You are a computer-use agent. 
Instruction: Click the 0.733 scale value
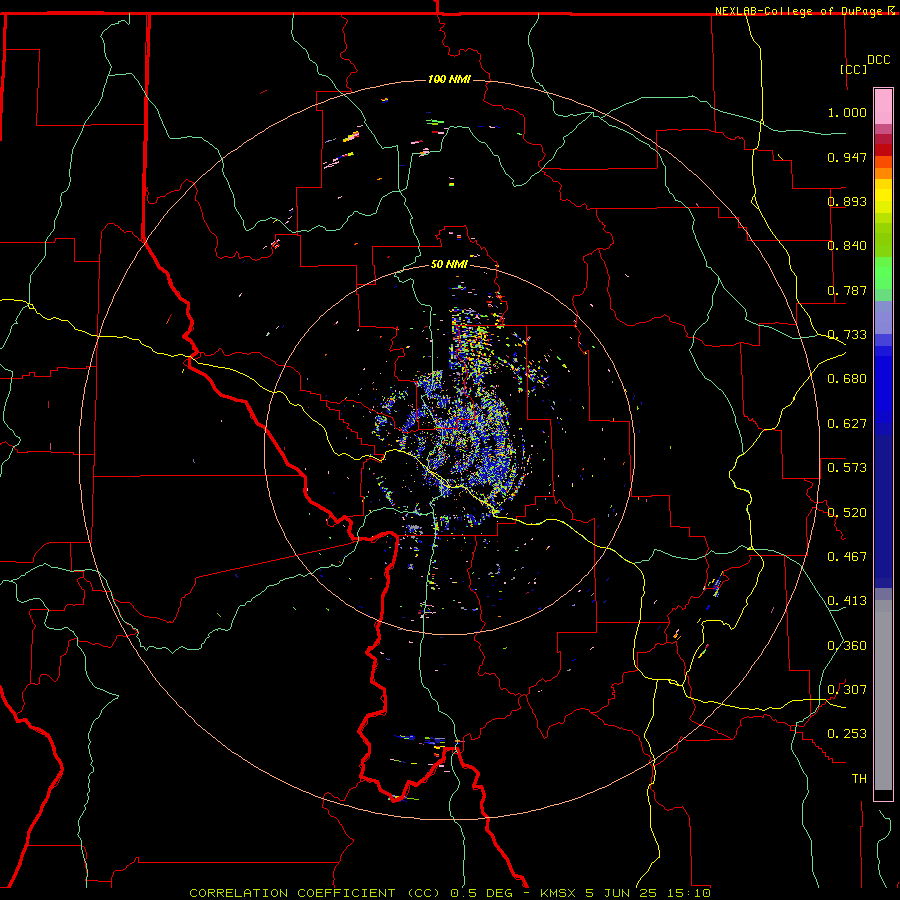coord(847,335)
